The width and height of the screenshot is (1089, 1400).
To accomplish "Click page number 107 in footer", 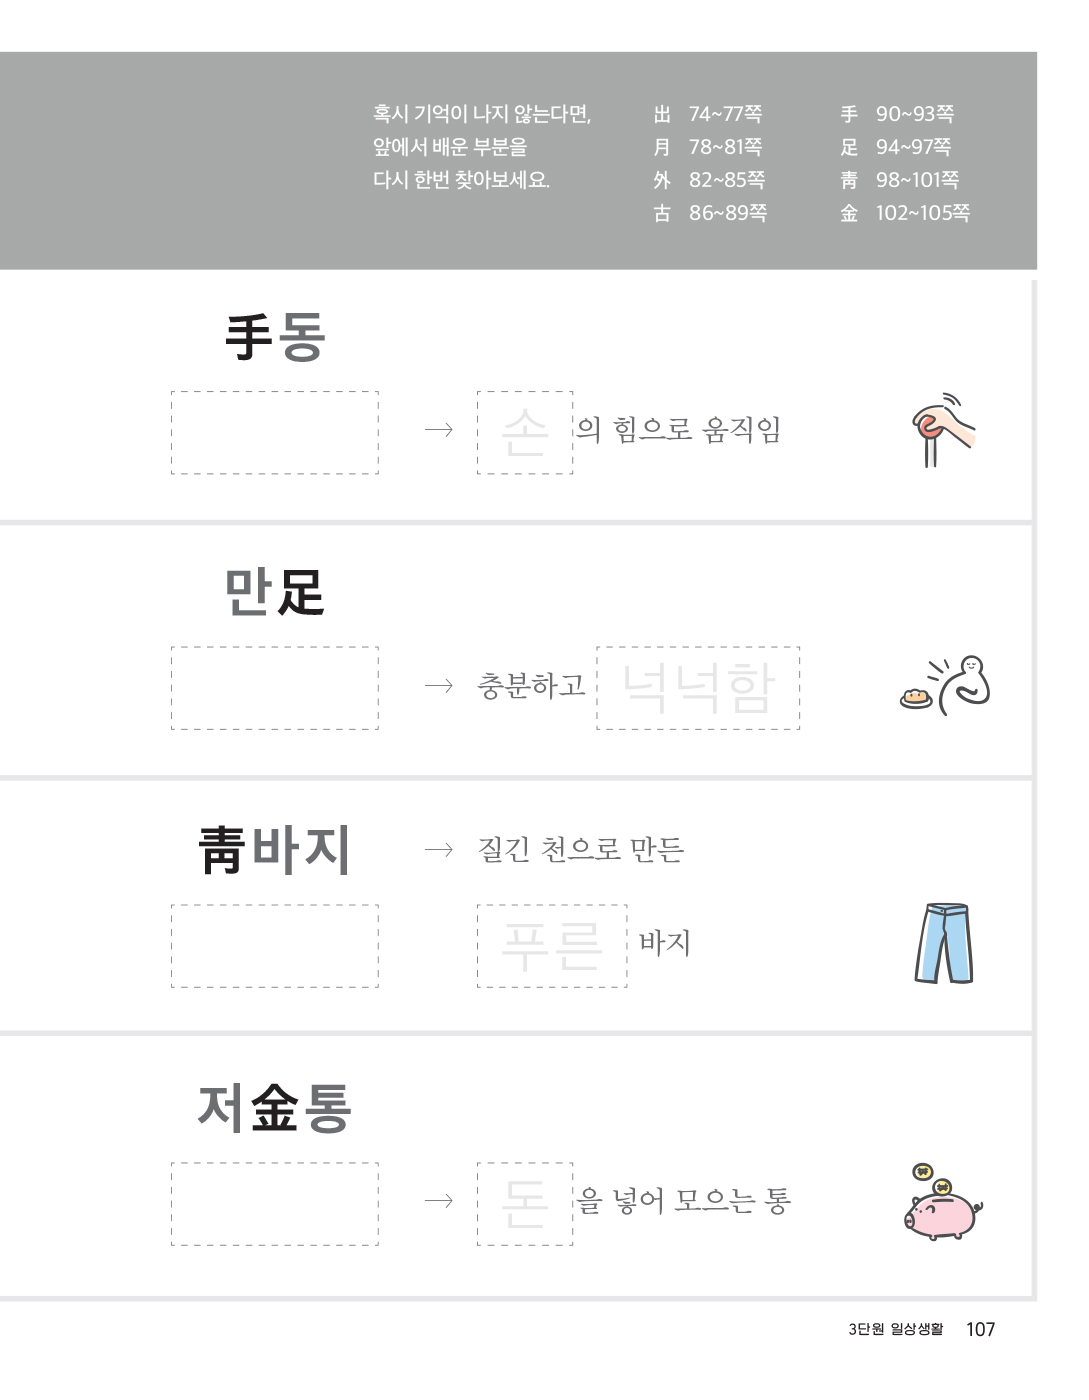I will (980, 1329).
